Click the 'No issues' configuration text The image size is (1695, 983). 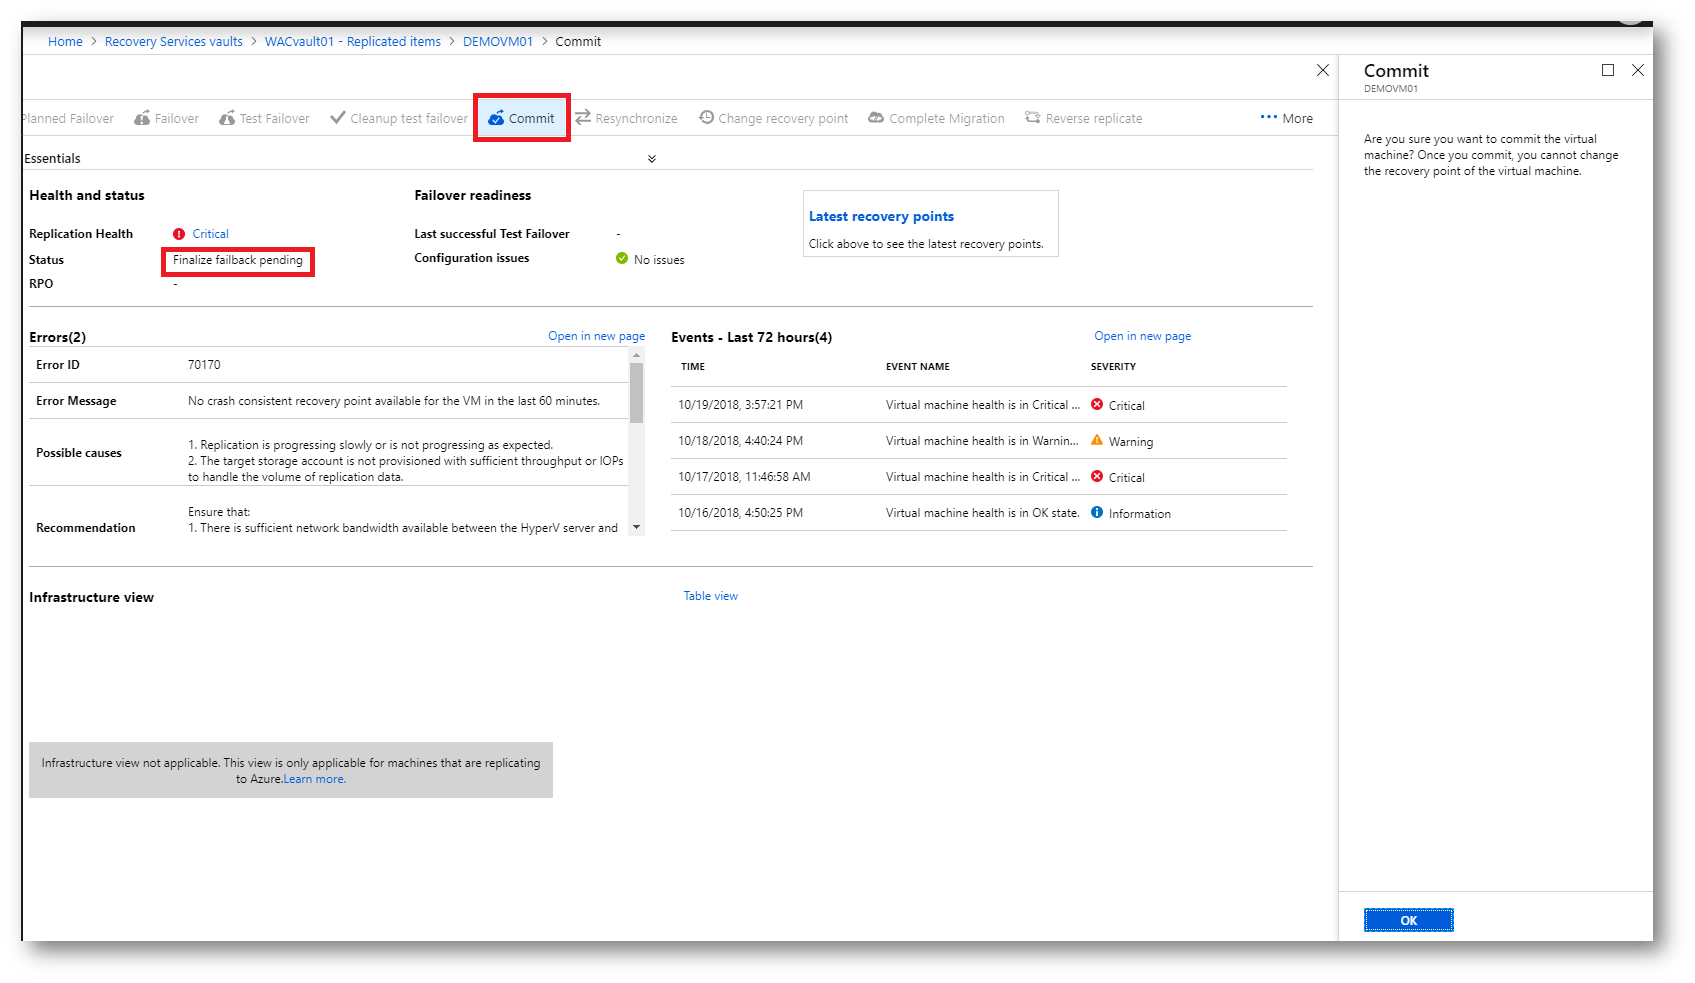[x=659, y=260]
